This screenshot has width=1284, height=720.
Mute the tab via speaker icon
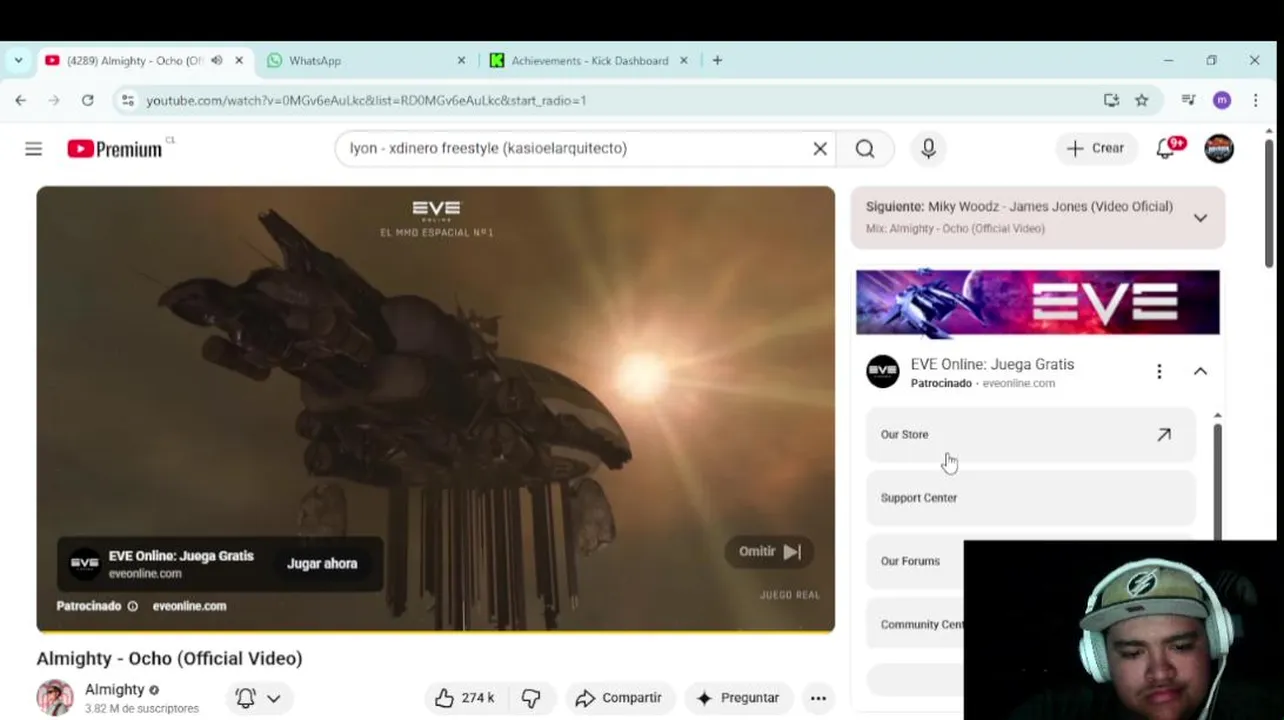pyautogui.click(x=216, y=60)
